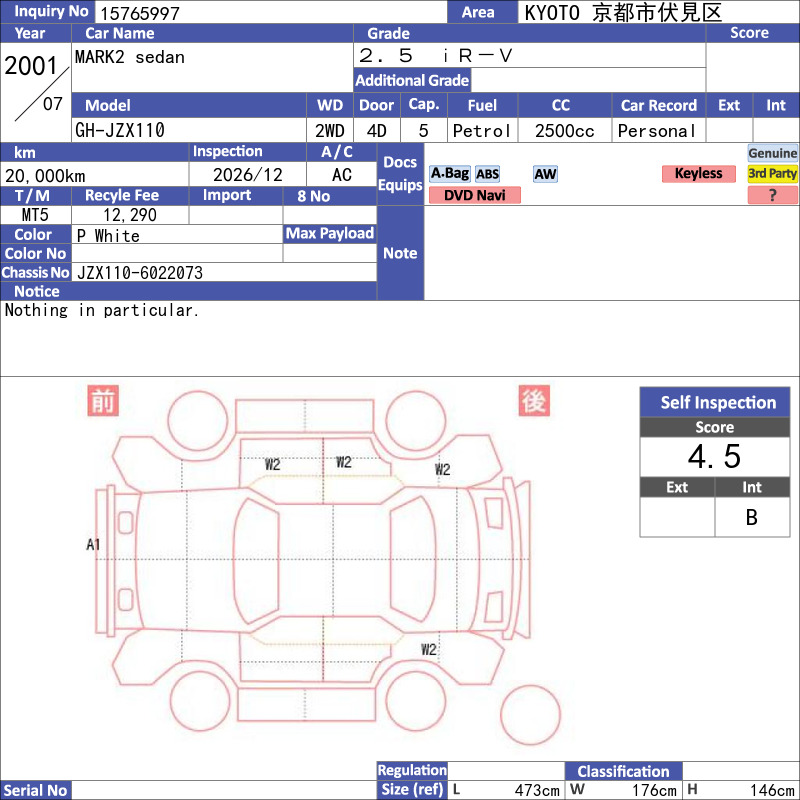
Task: Click the year value 2001
Action: tap(31, 66)
